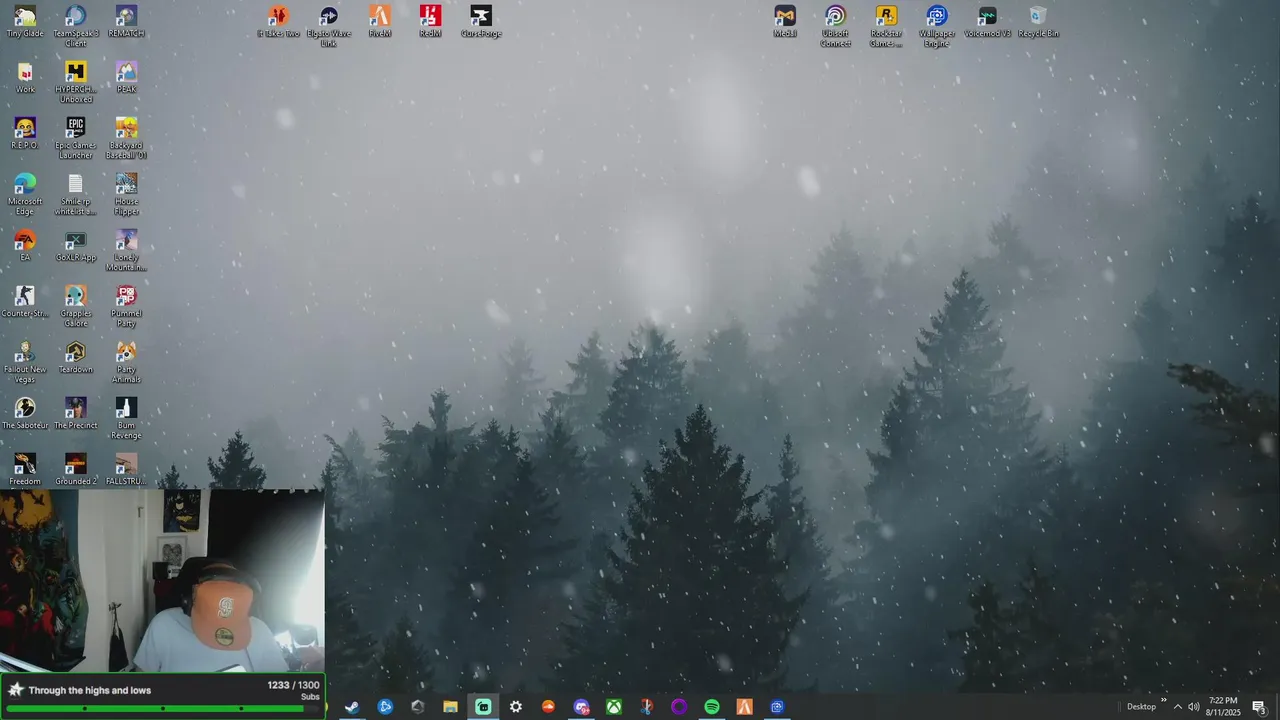Viewport: 1280px width, 720px height.
Task: Select the PEAK game icon
Action: tap(126, 77)
